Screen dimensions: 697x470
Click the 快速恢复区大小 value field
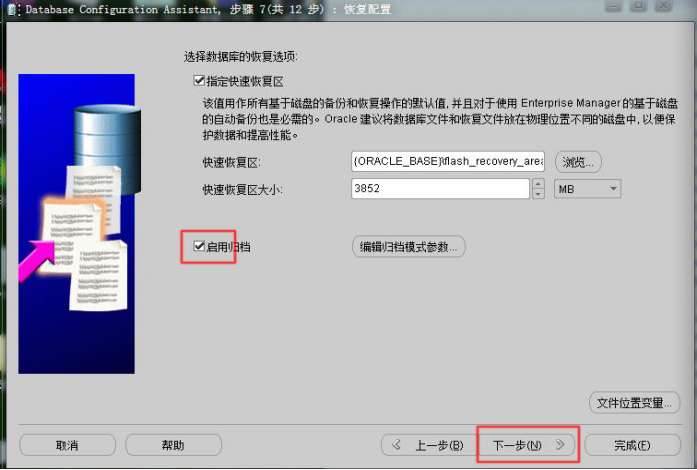(440, 189)
